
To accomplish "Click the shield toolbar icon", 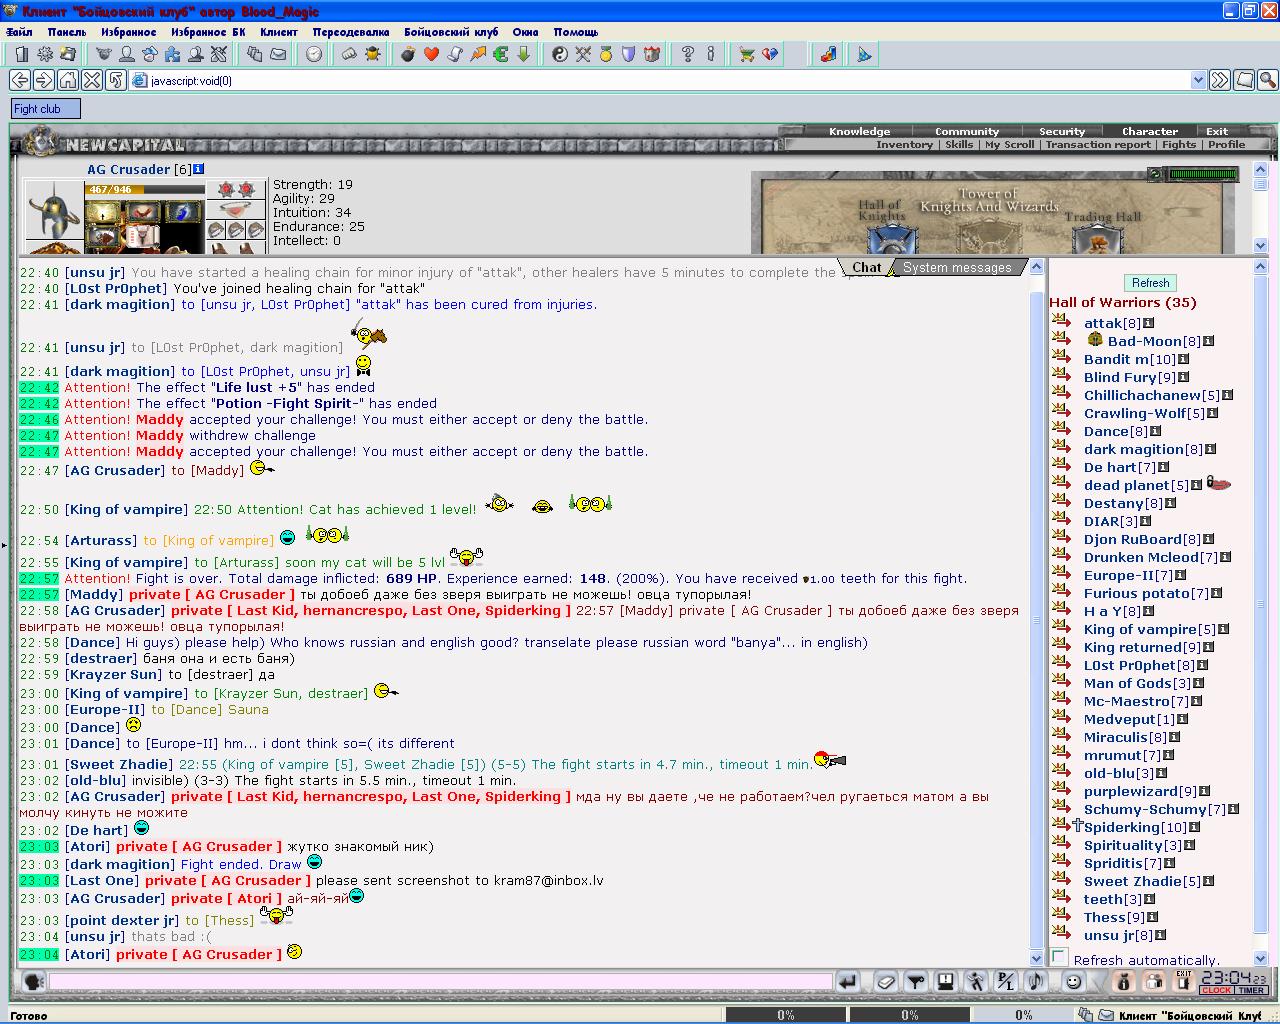I will (628, 54).
